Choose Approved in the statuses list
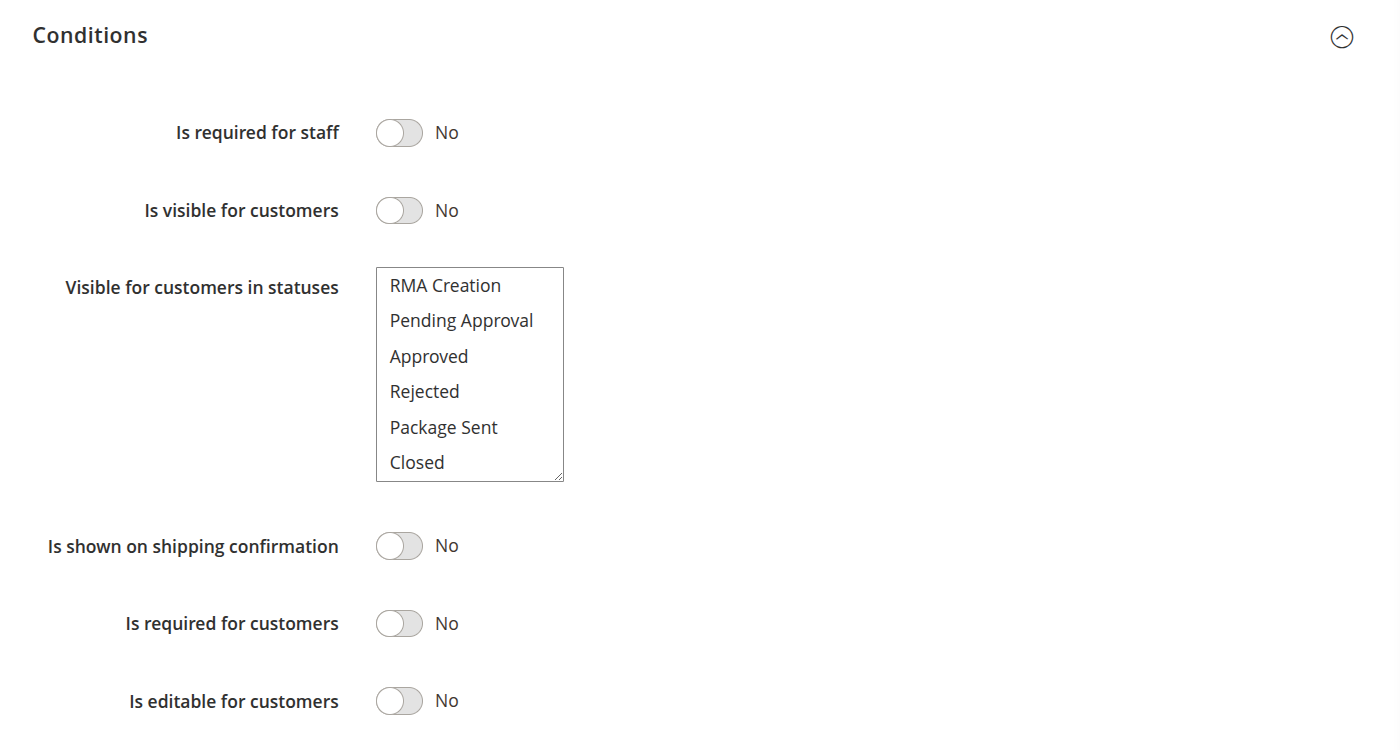Image resolution: width=1400 pixels, height=750 pixels. (429, 357)
